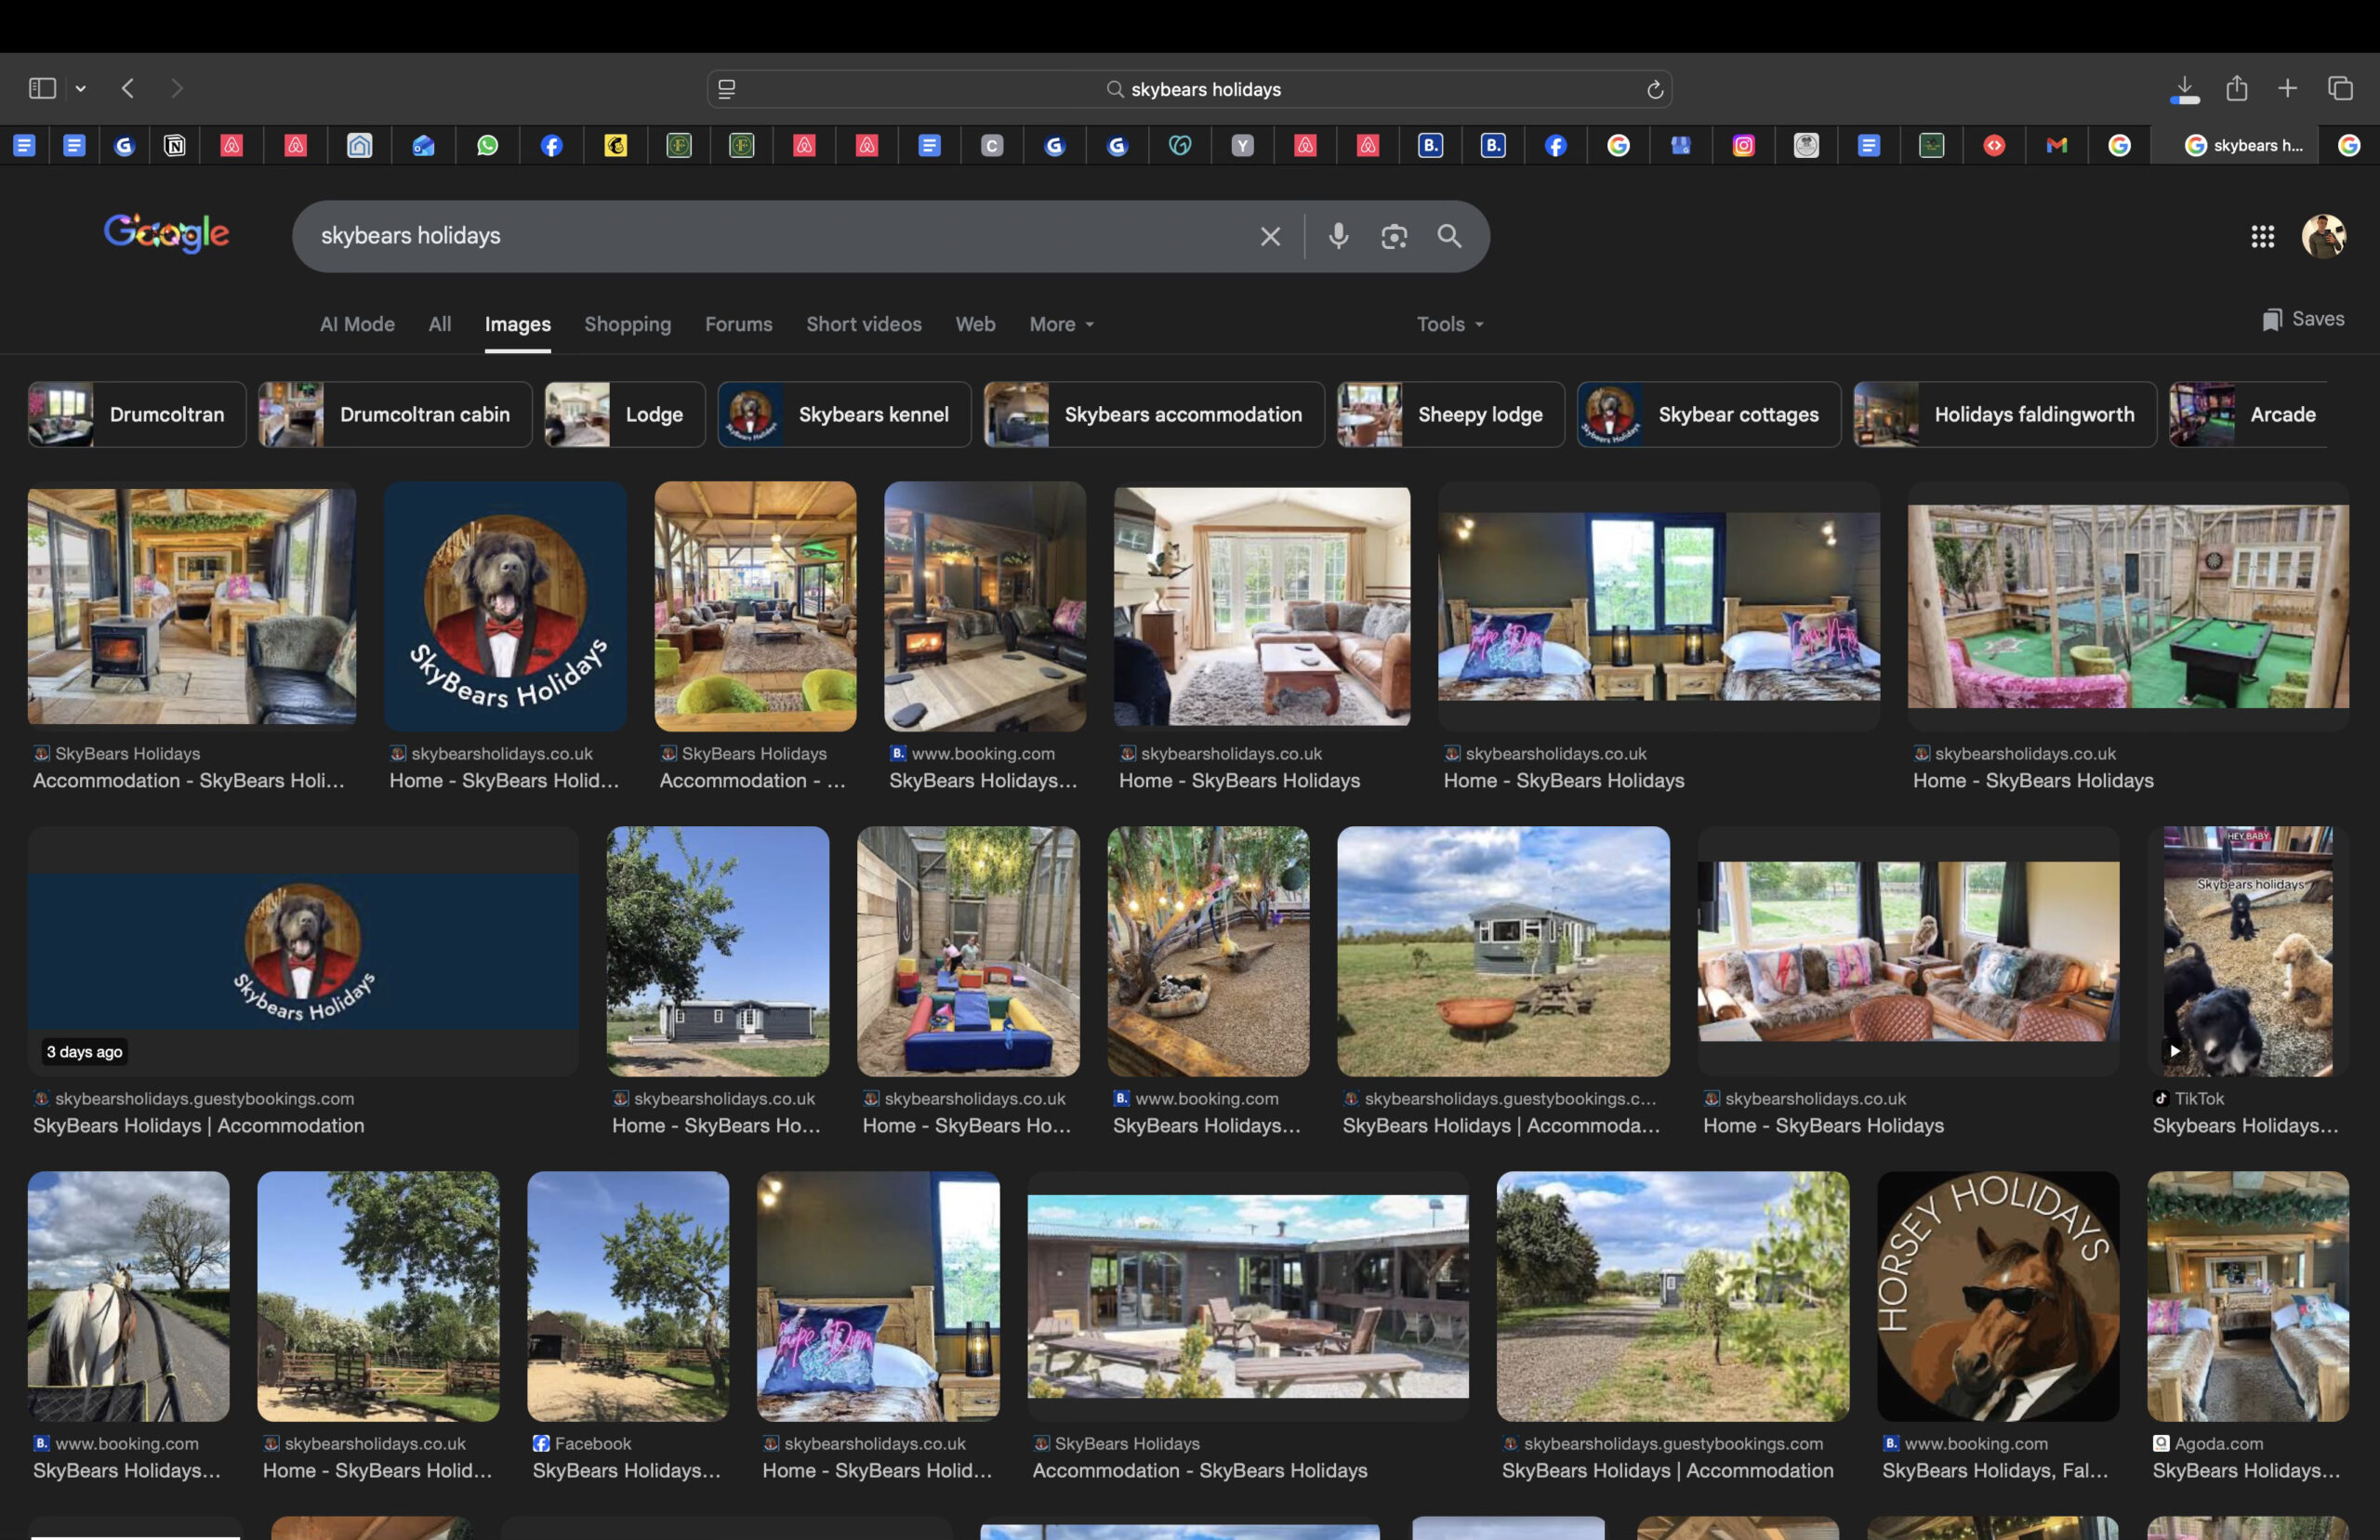The height and width of the screenshot is (1540, 2380).
Task: Start voice search with microphone icon
Action: coord(1338,236)
